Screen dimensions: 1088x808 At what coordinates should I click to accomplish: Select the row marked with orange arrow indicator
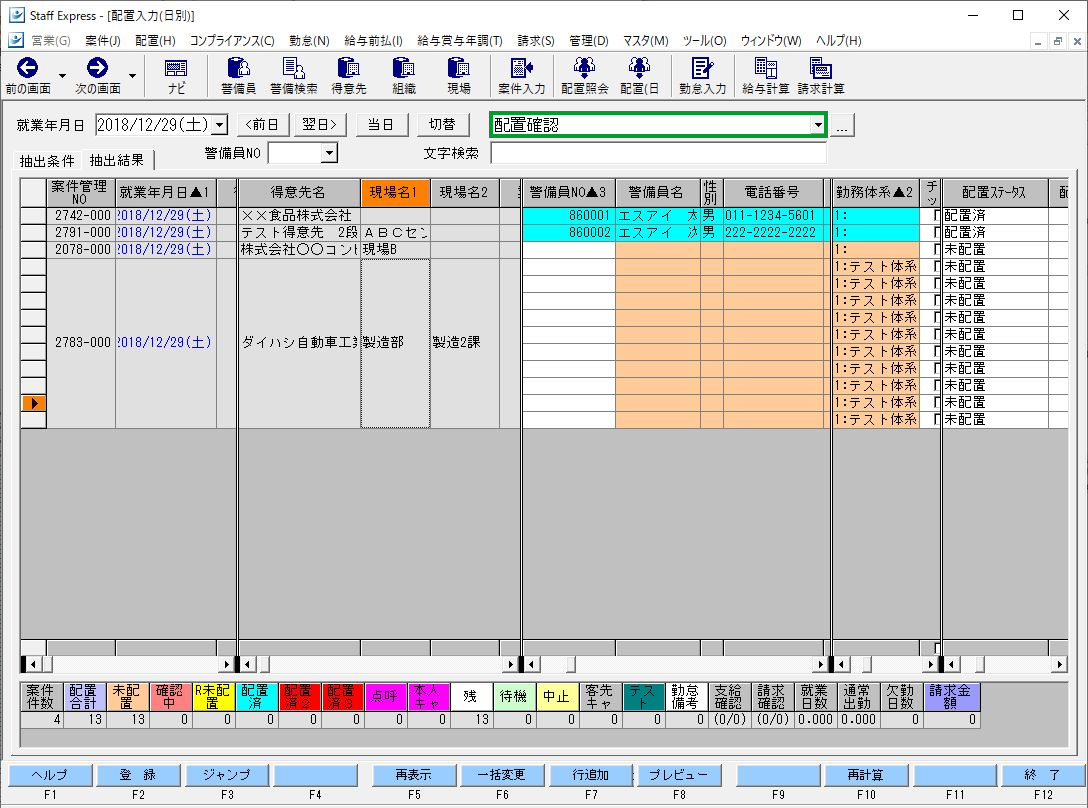[x=33, y=403]
